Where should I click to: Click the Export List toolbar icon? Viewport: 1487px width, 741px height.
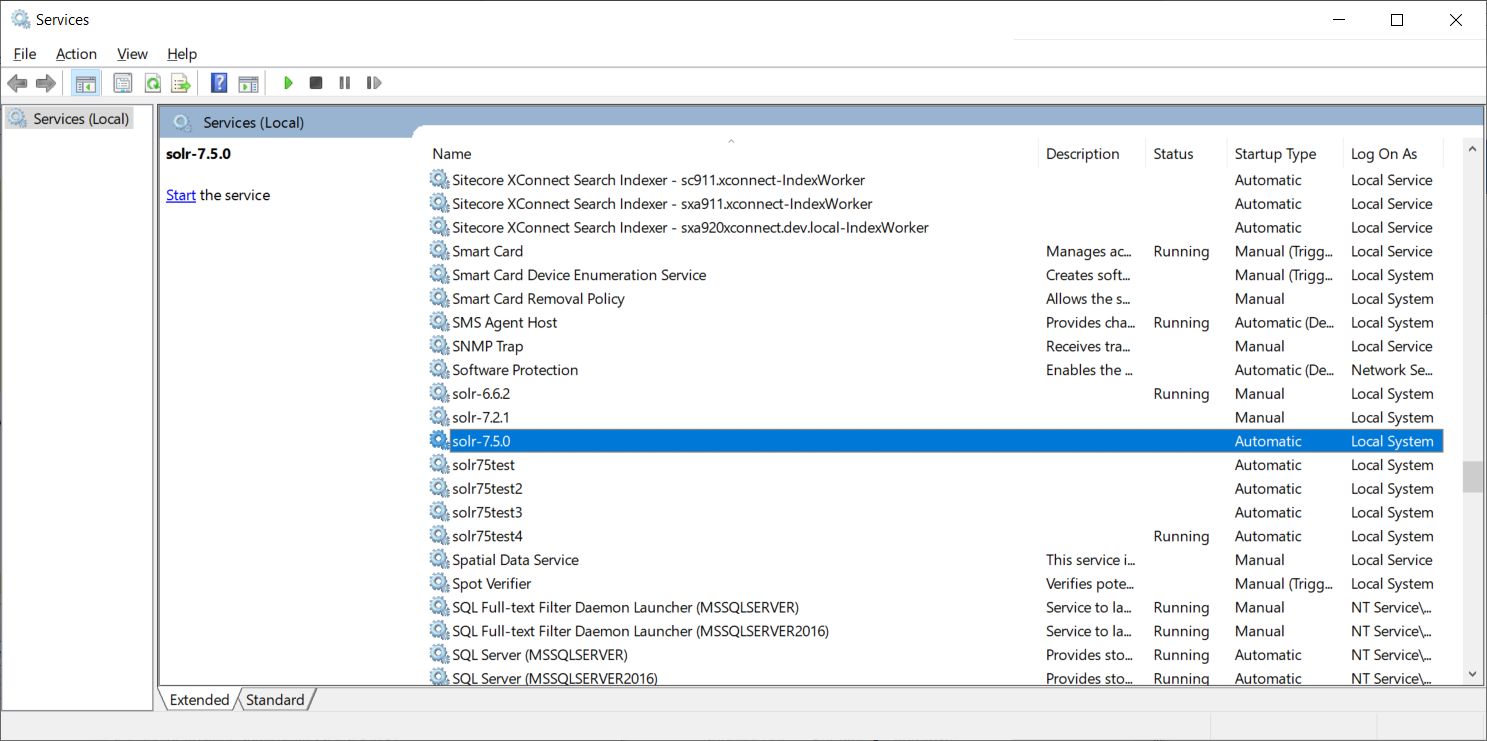pos(181,83)
